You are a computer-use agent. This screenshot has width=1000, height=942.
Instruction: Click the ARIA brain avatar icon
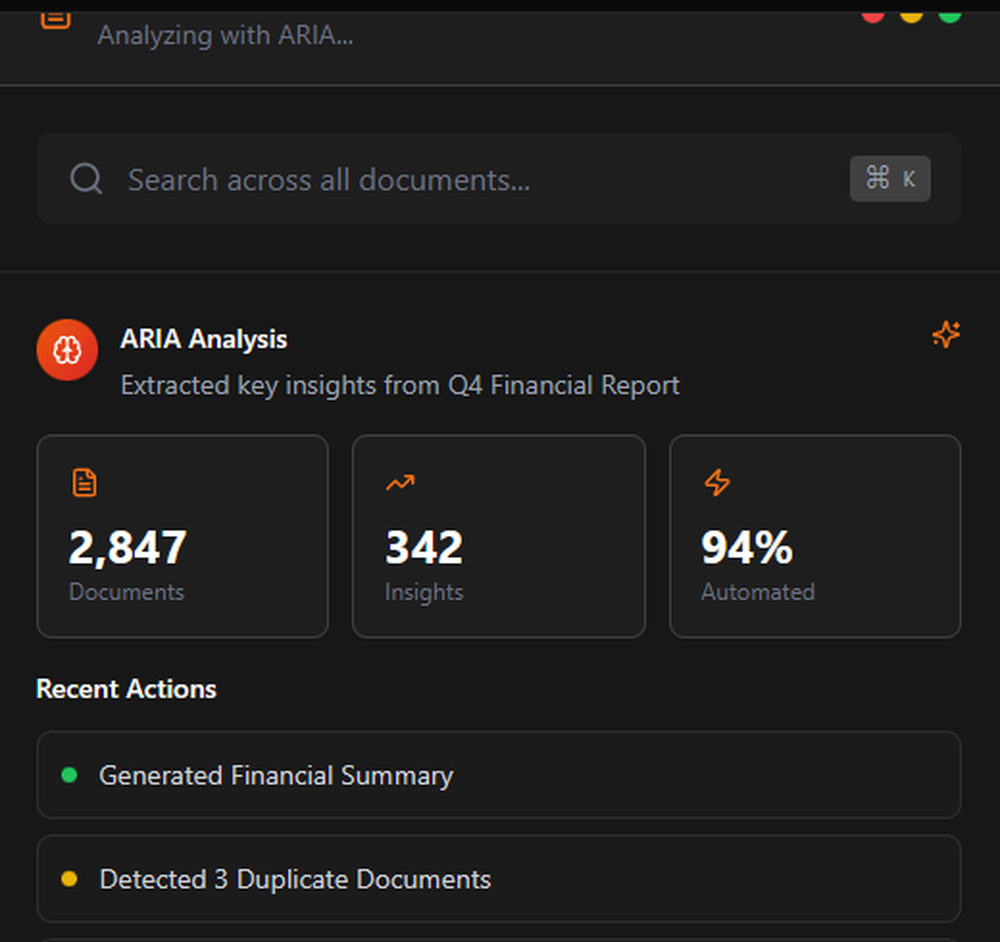pos(67,350)
